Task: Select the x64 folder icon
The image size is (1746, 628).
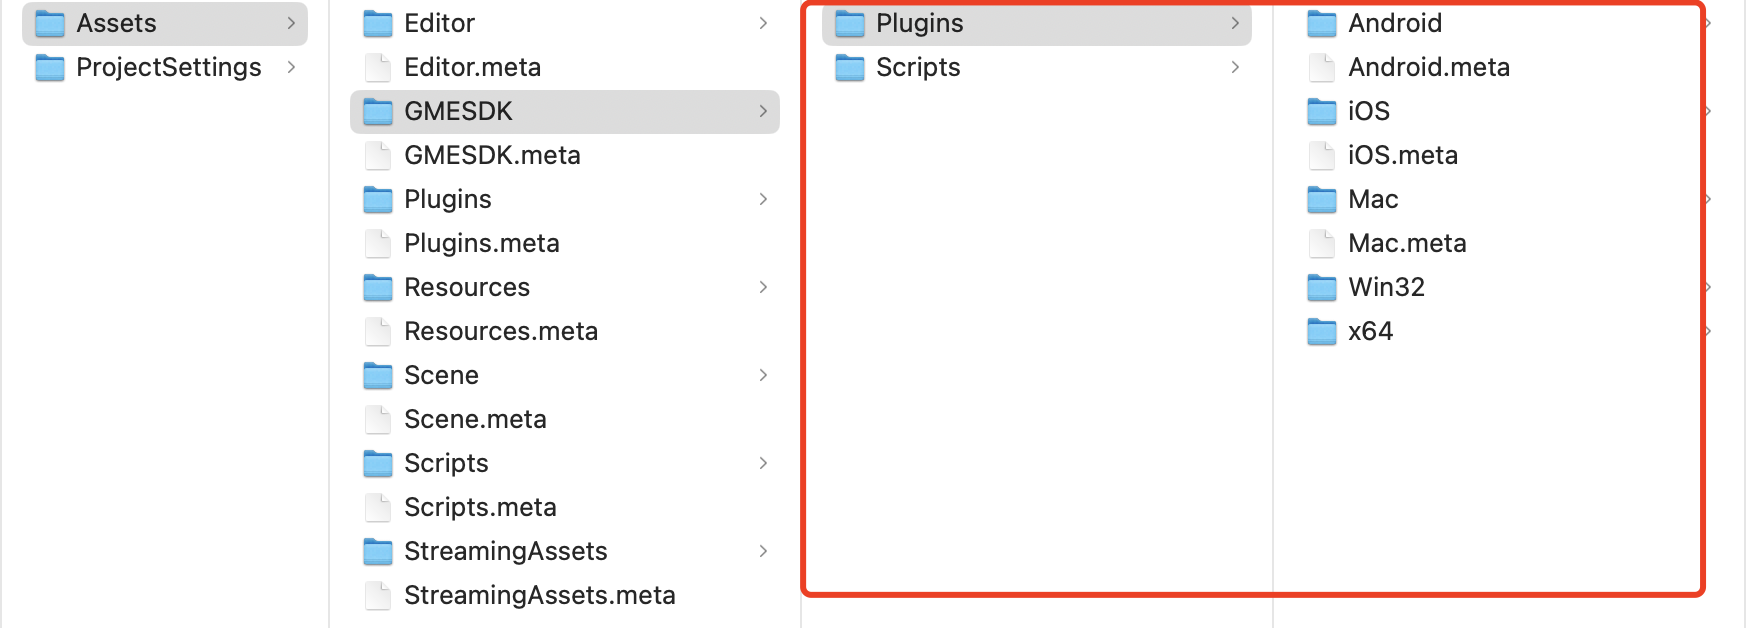Action: click(x=1322, y=331)
